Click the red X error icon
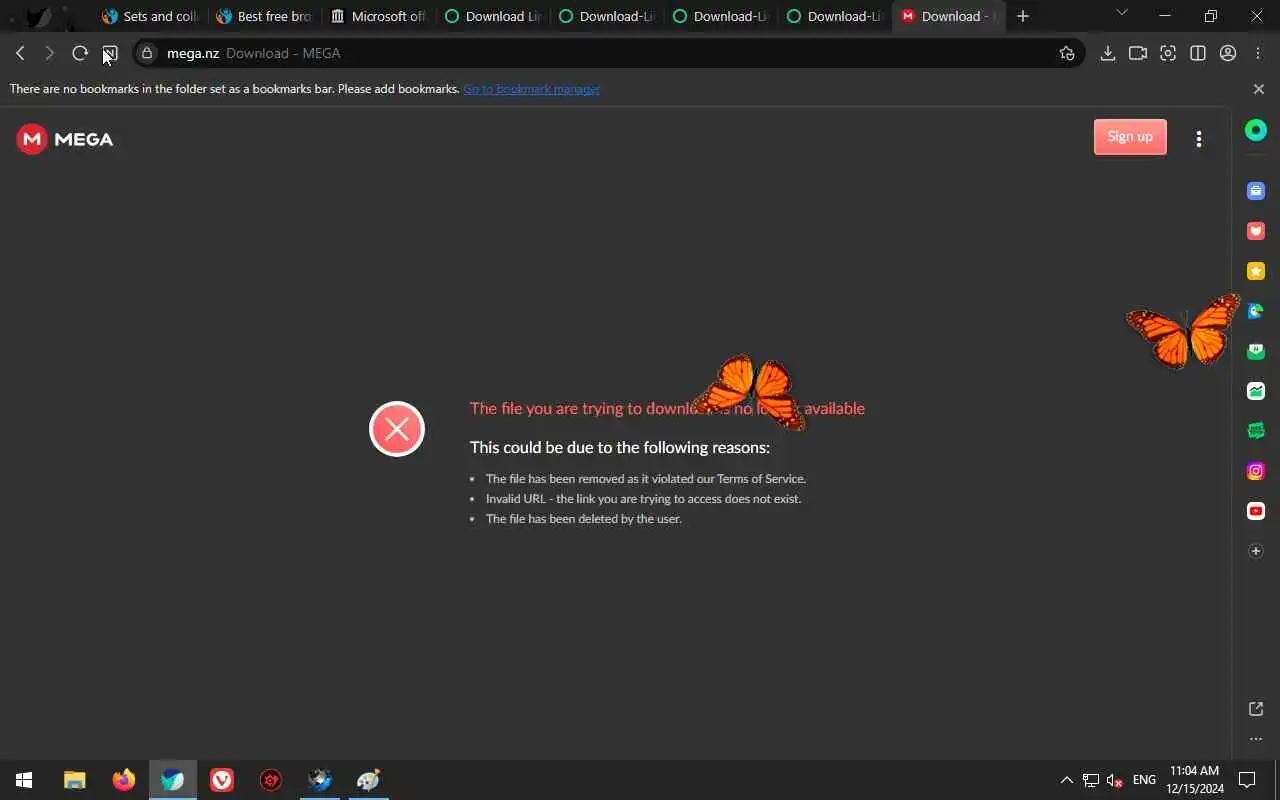The height and width of the screenshot is (800, 1280). [x=397, y=429]
